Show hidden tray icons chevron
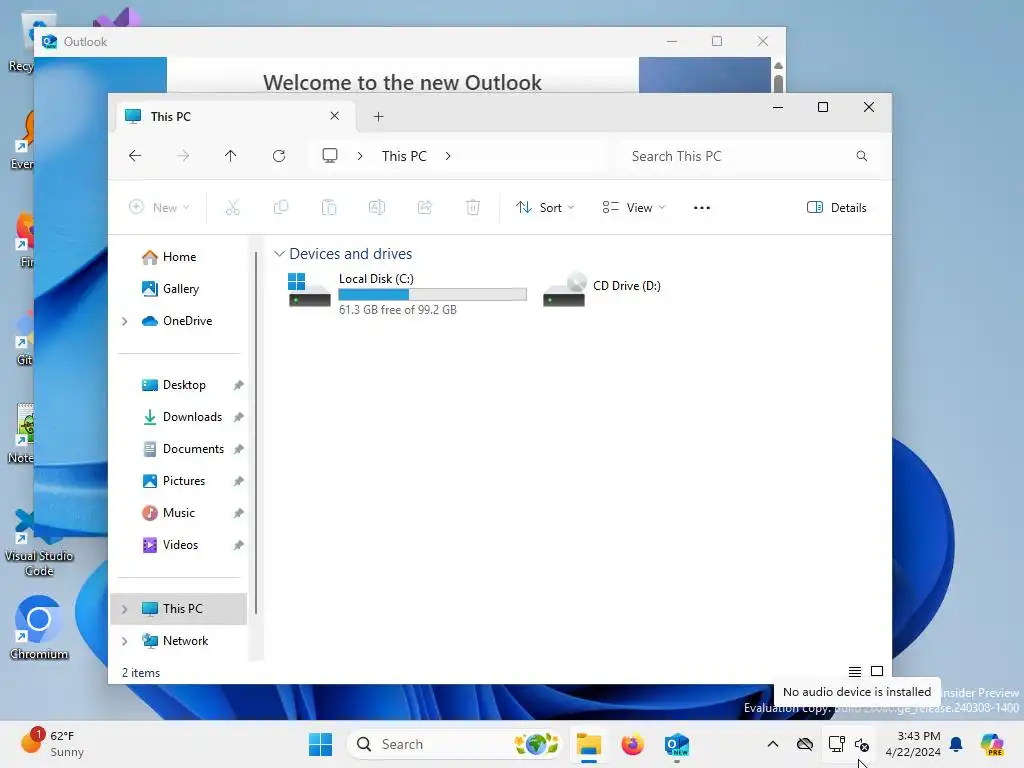 click(773, 744)
